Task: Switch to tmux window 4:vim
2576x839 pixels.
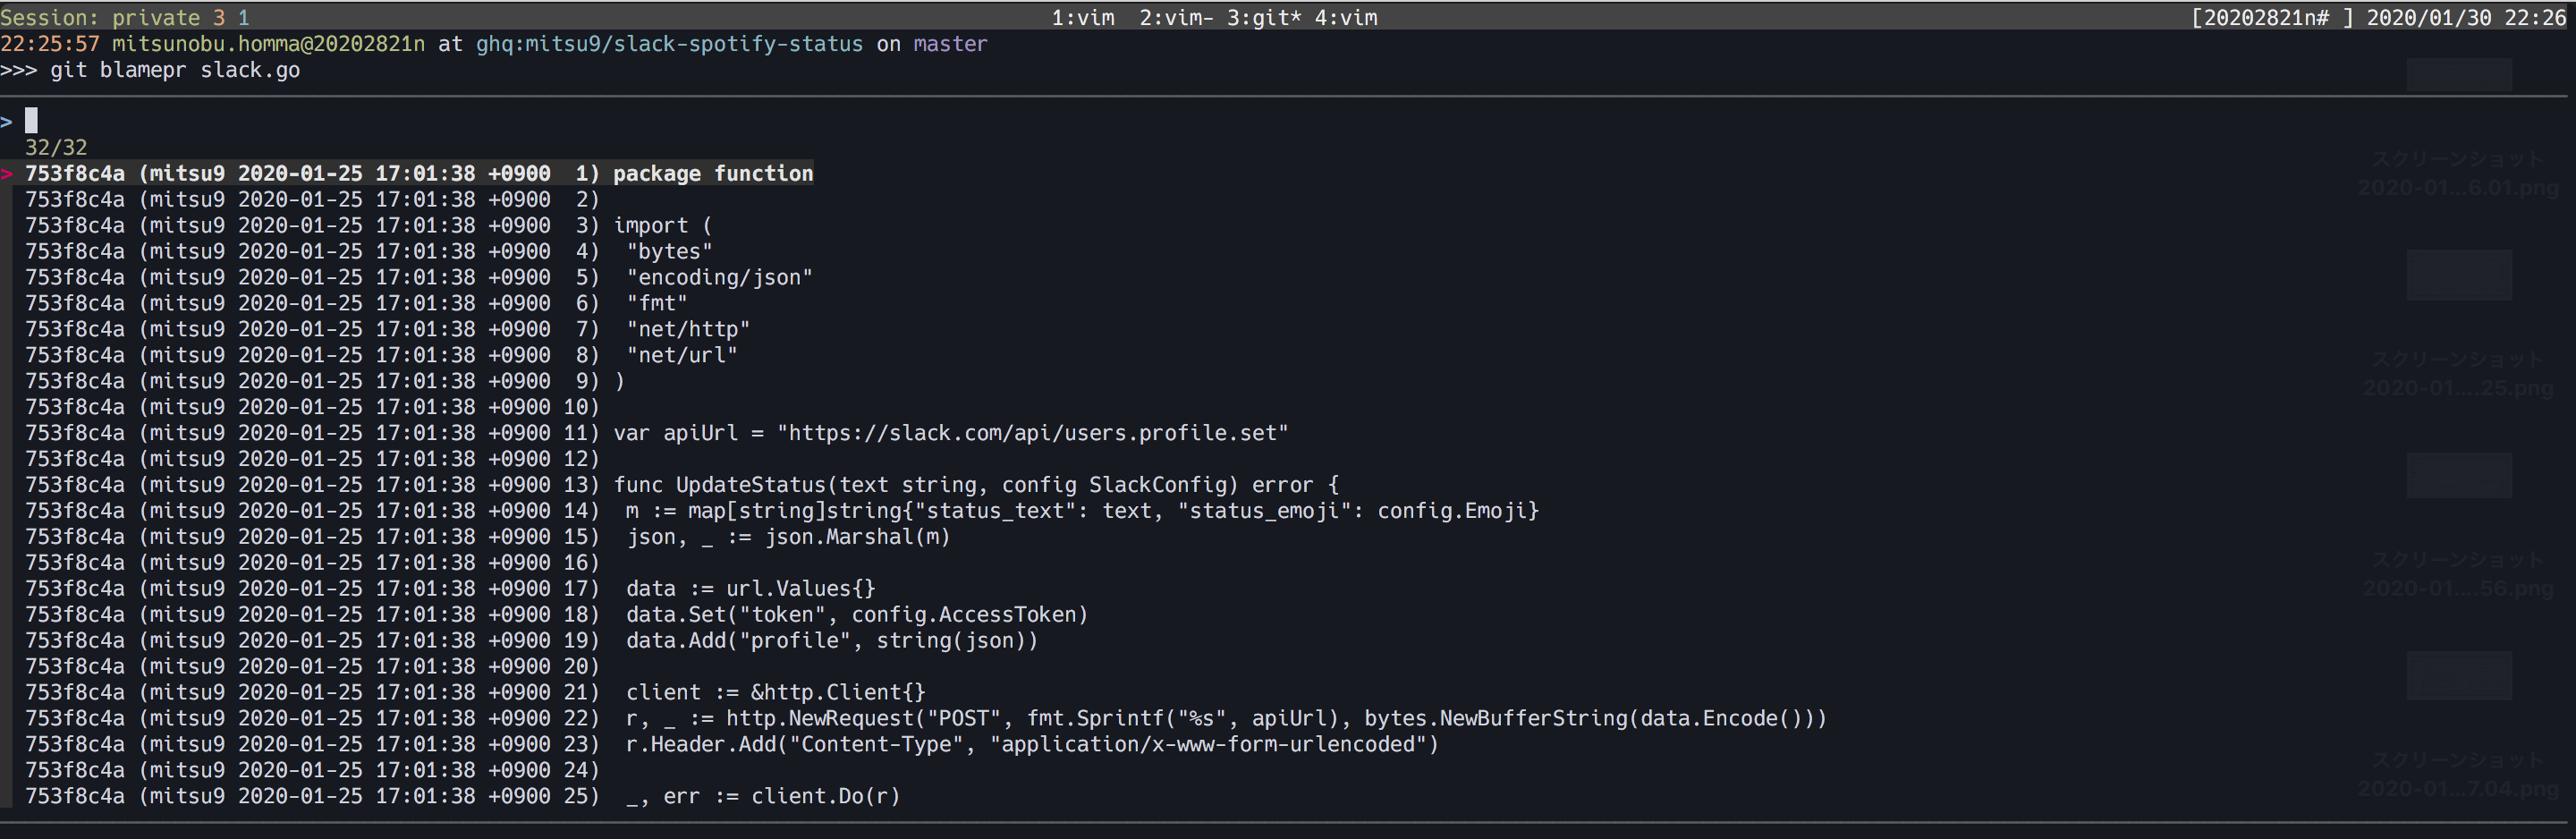Action: pos(1346,17)
